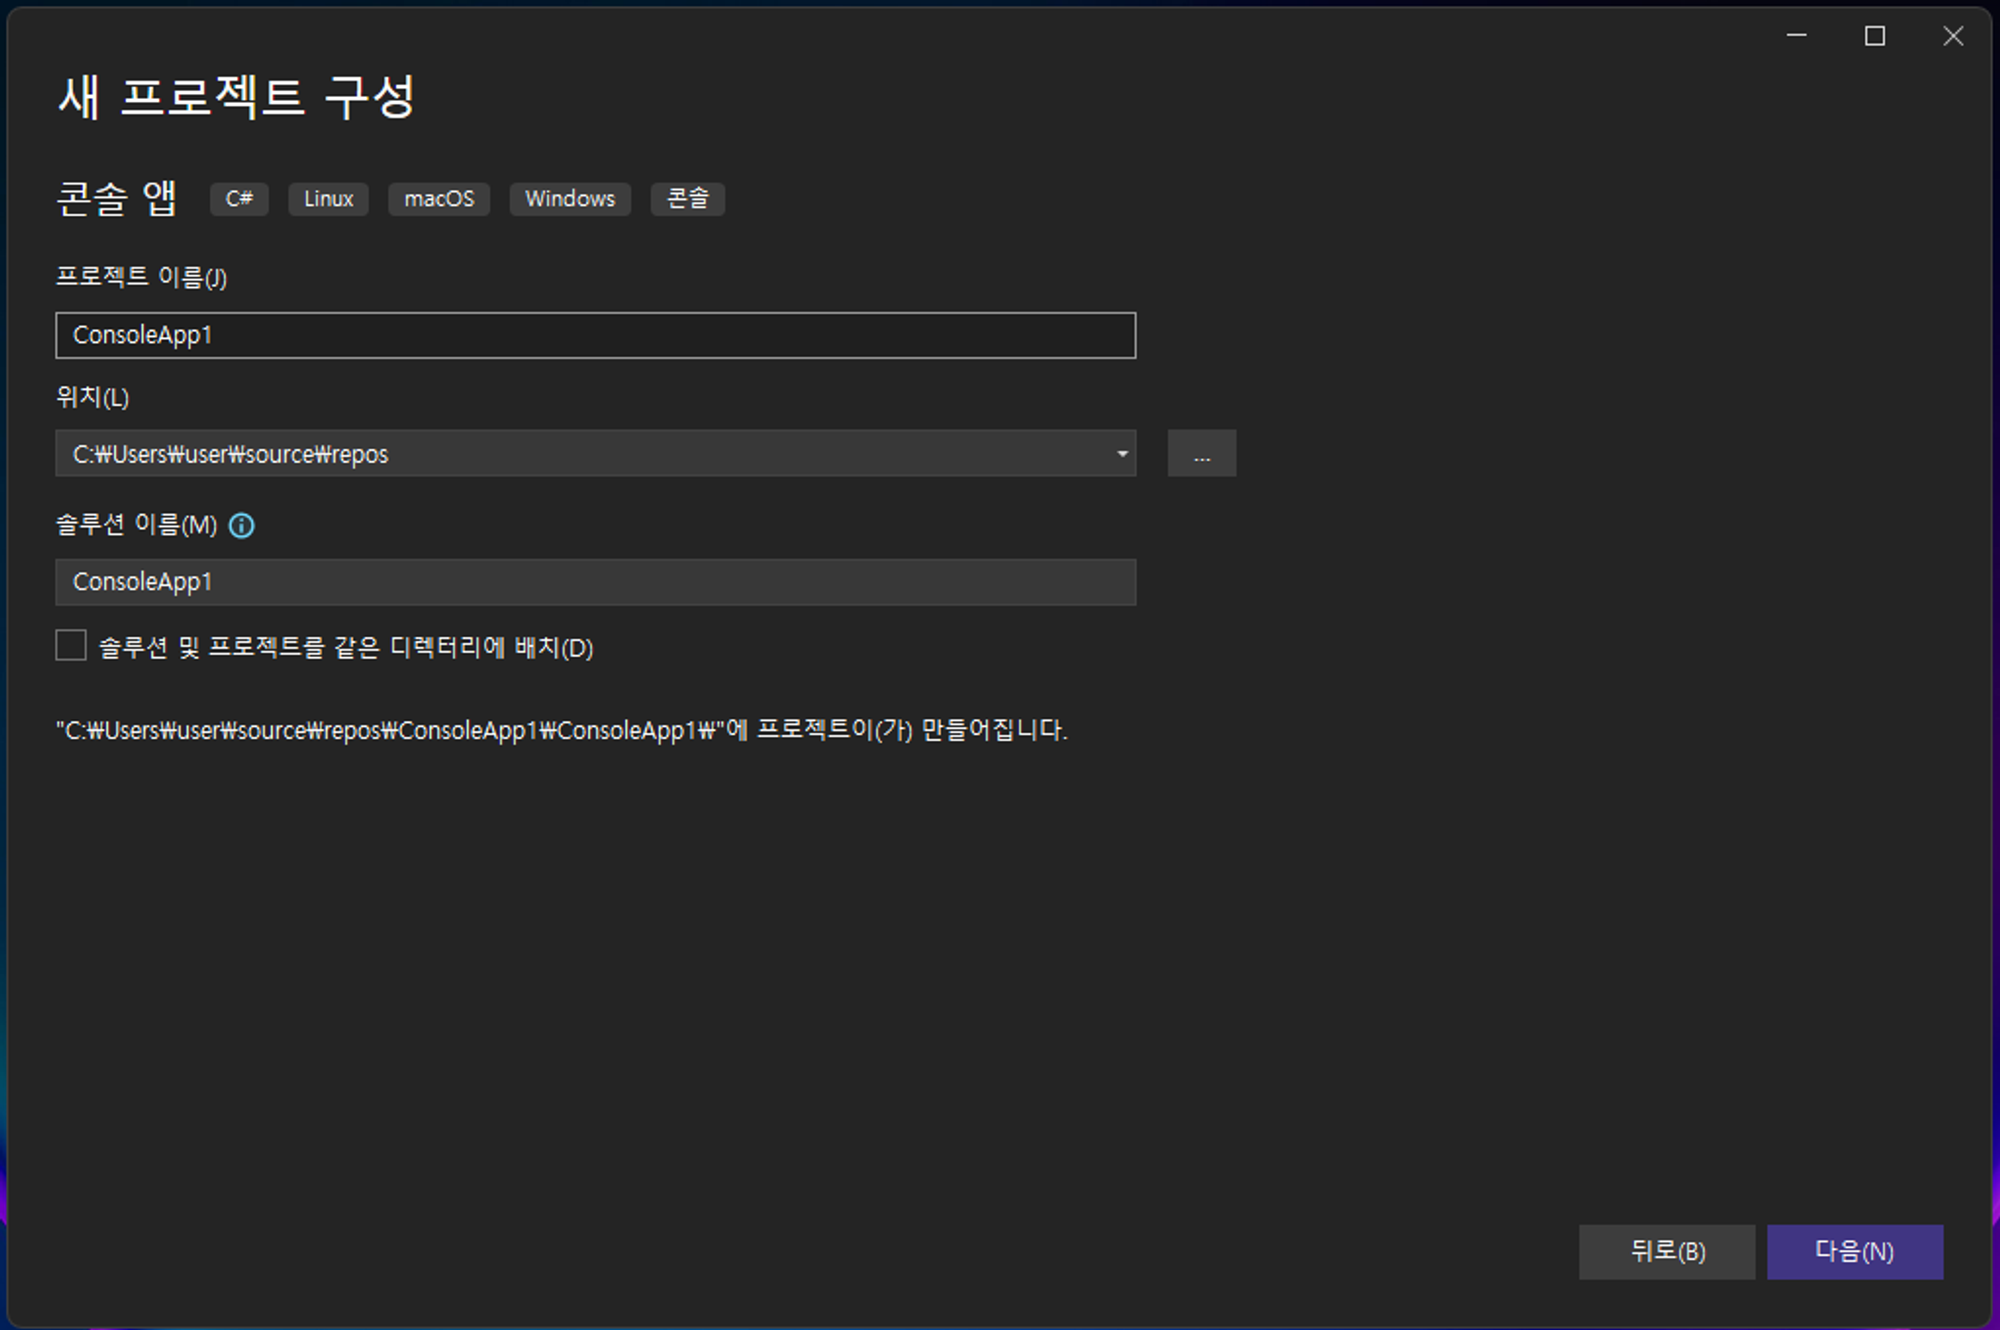Viewport: 2000px width, 1330px height.
Task: Click the Windows platform tag
Action: click(x=570, y=199)
